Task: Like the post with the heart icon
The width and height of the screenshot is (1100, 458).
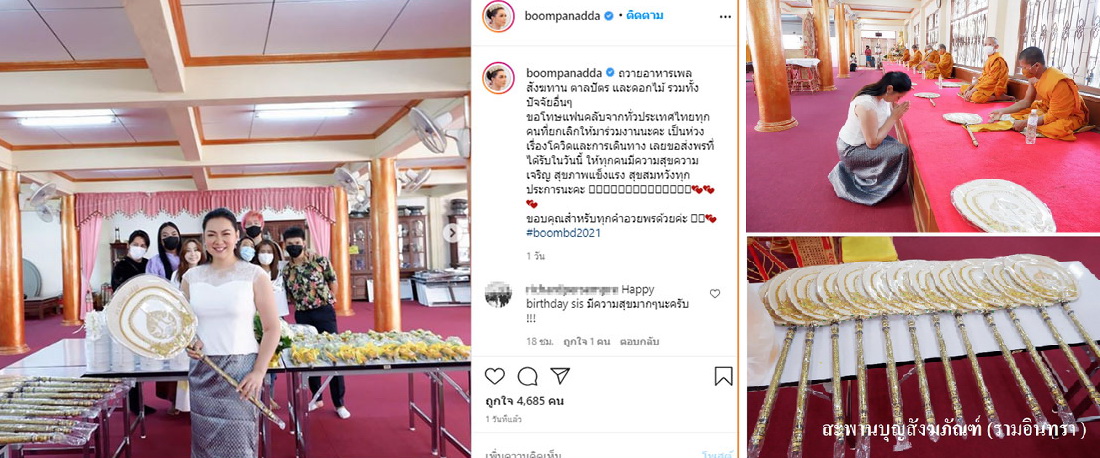Action: tap(495, 376)
